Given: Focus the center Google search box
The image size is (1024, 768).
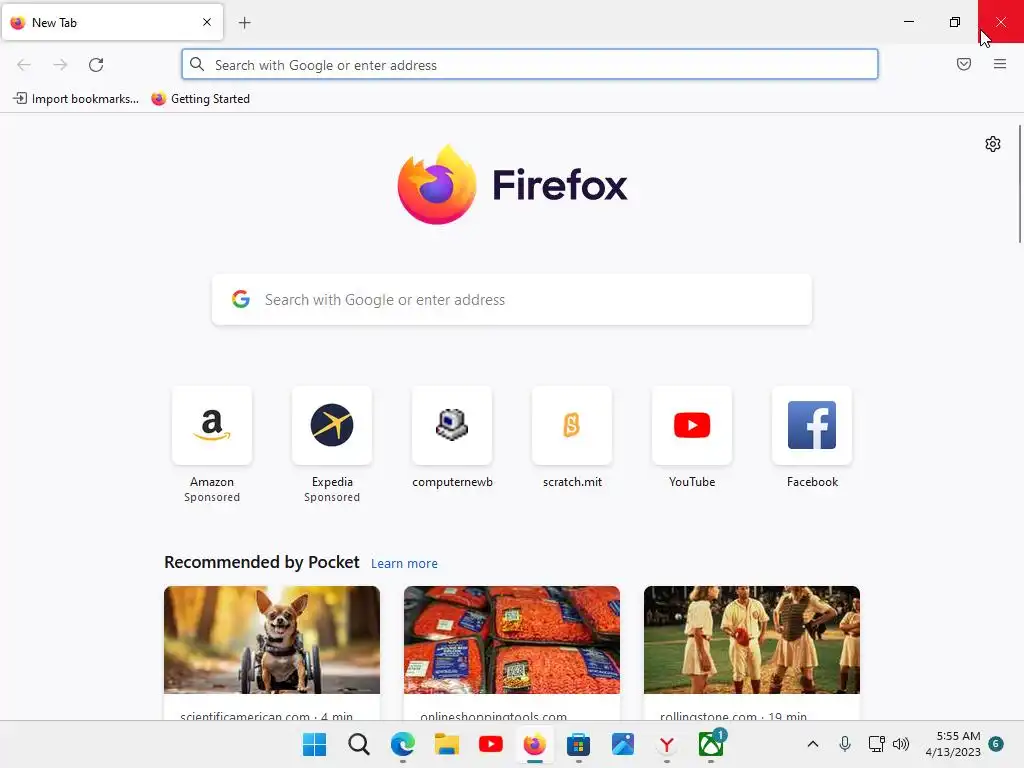Looking at the screenshot, I should tap(512, 300).
